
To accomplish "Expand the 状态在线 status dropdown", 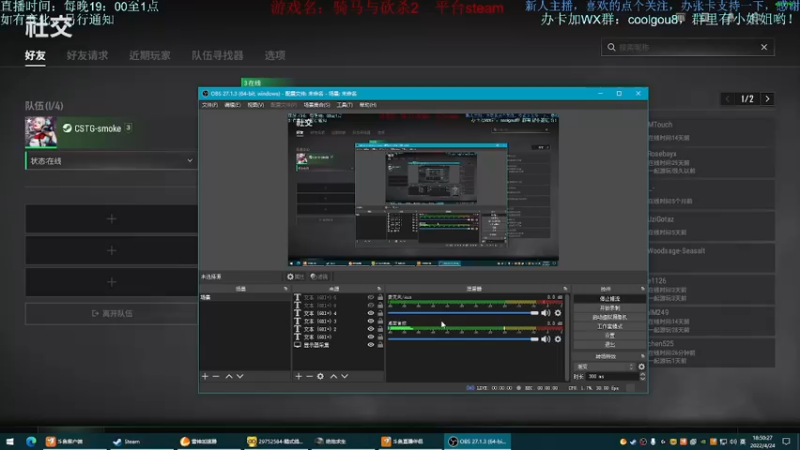I will (111, 161).
